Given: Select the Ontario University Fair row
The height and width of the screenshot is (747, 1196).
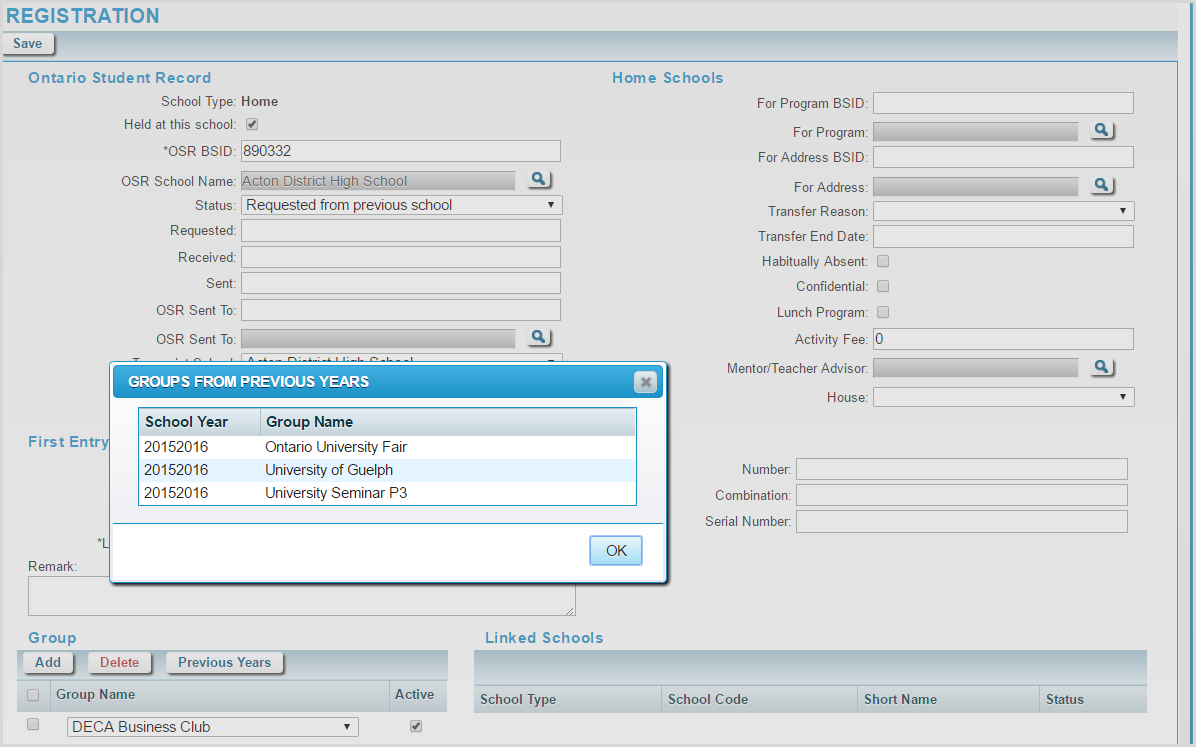Looking at the screenshot, I should point(387,447).
